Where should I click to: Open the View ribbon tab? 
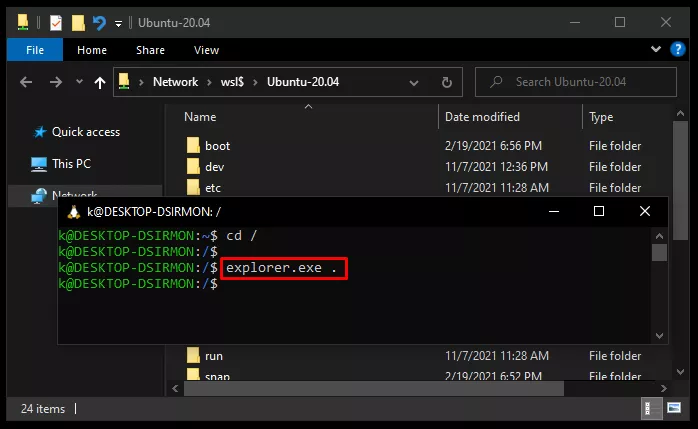206,50
